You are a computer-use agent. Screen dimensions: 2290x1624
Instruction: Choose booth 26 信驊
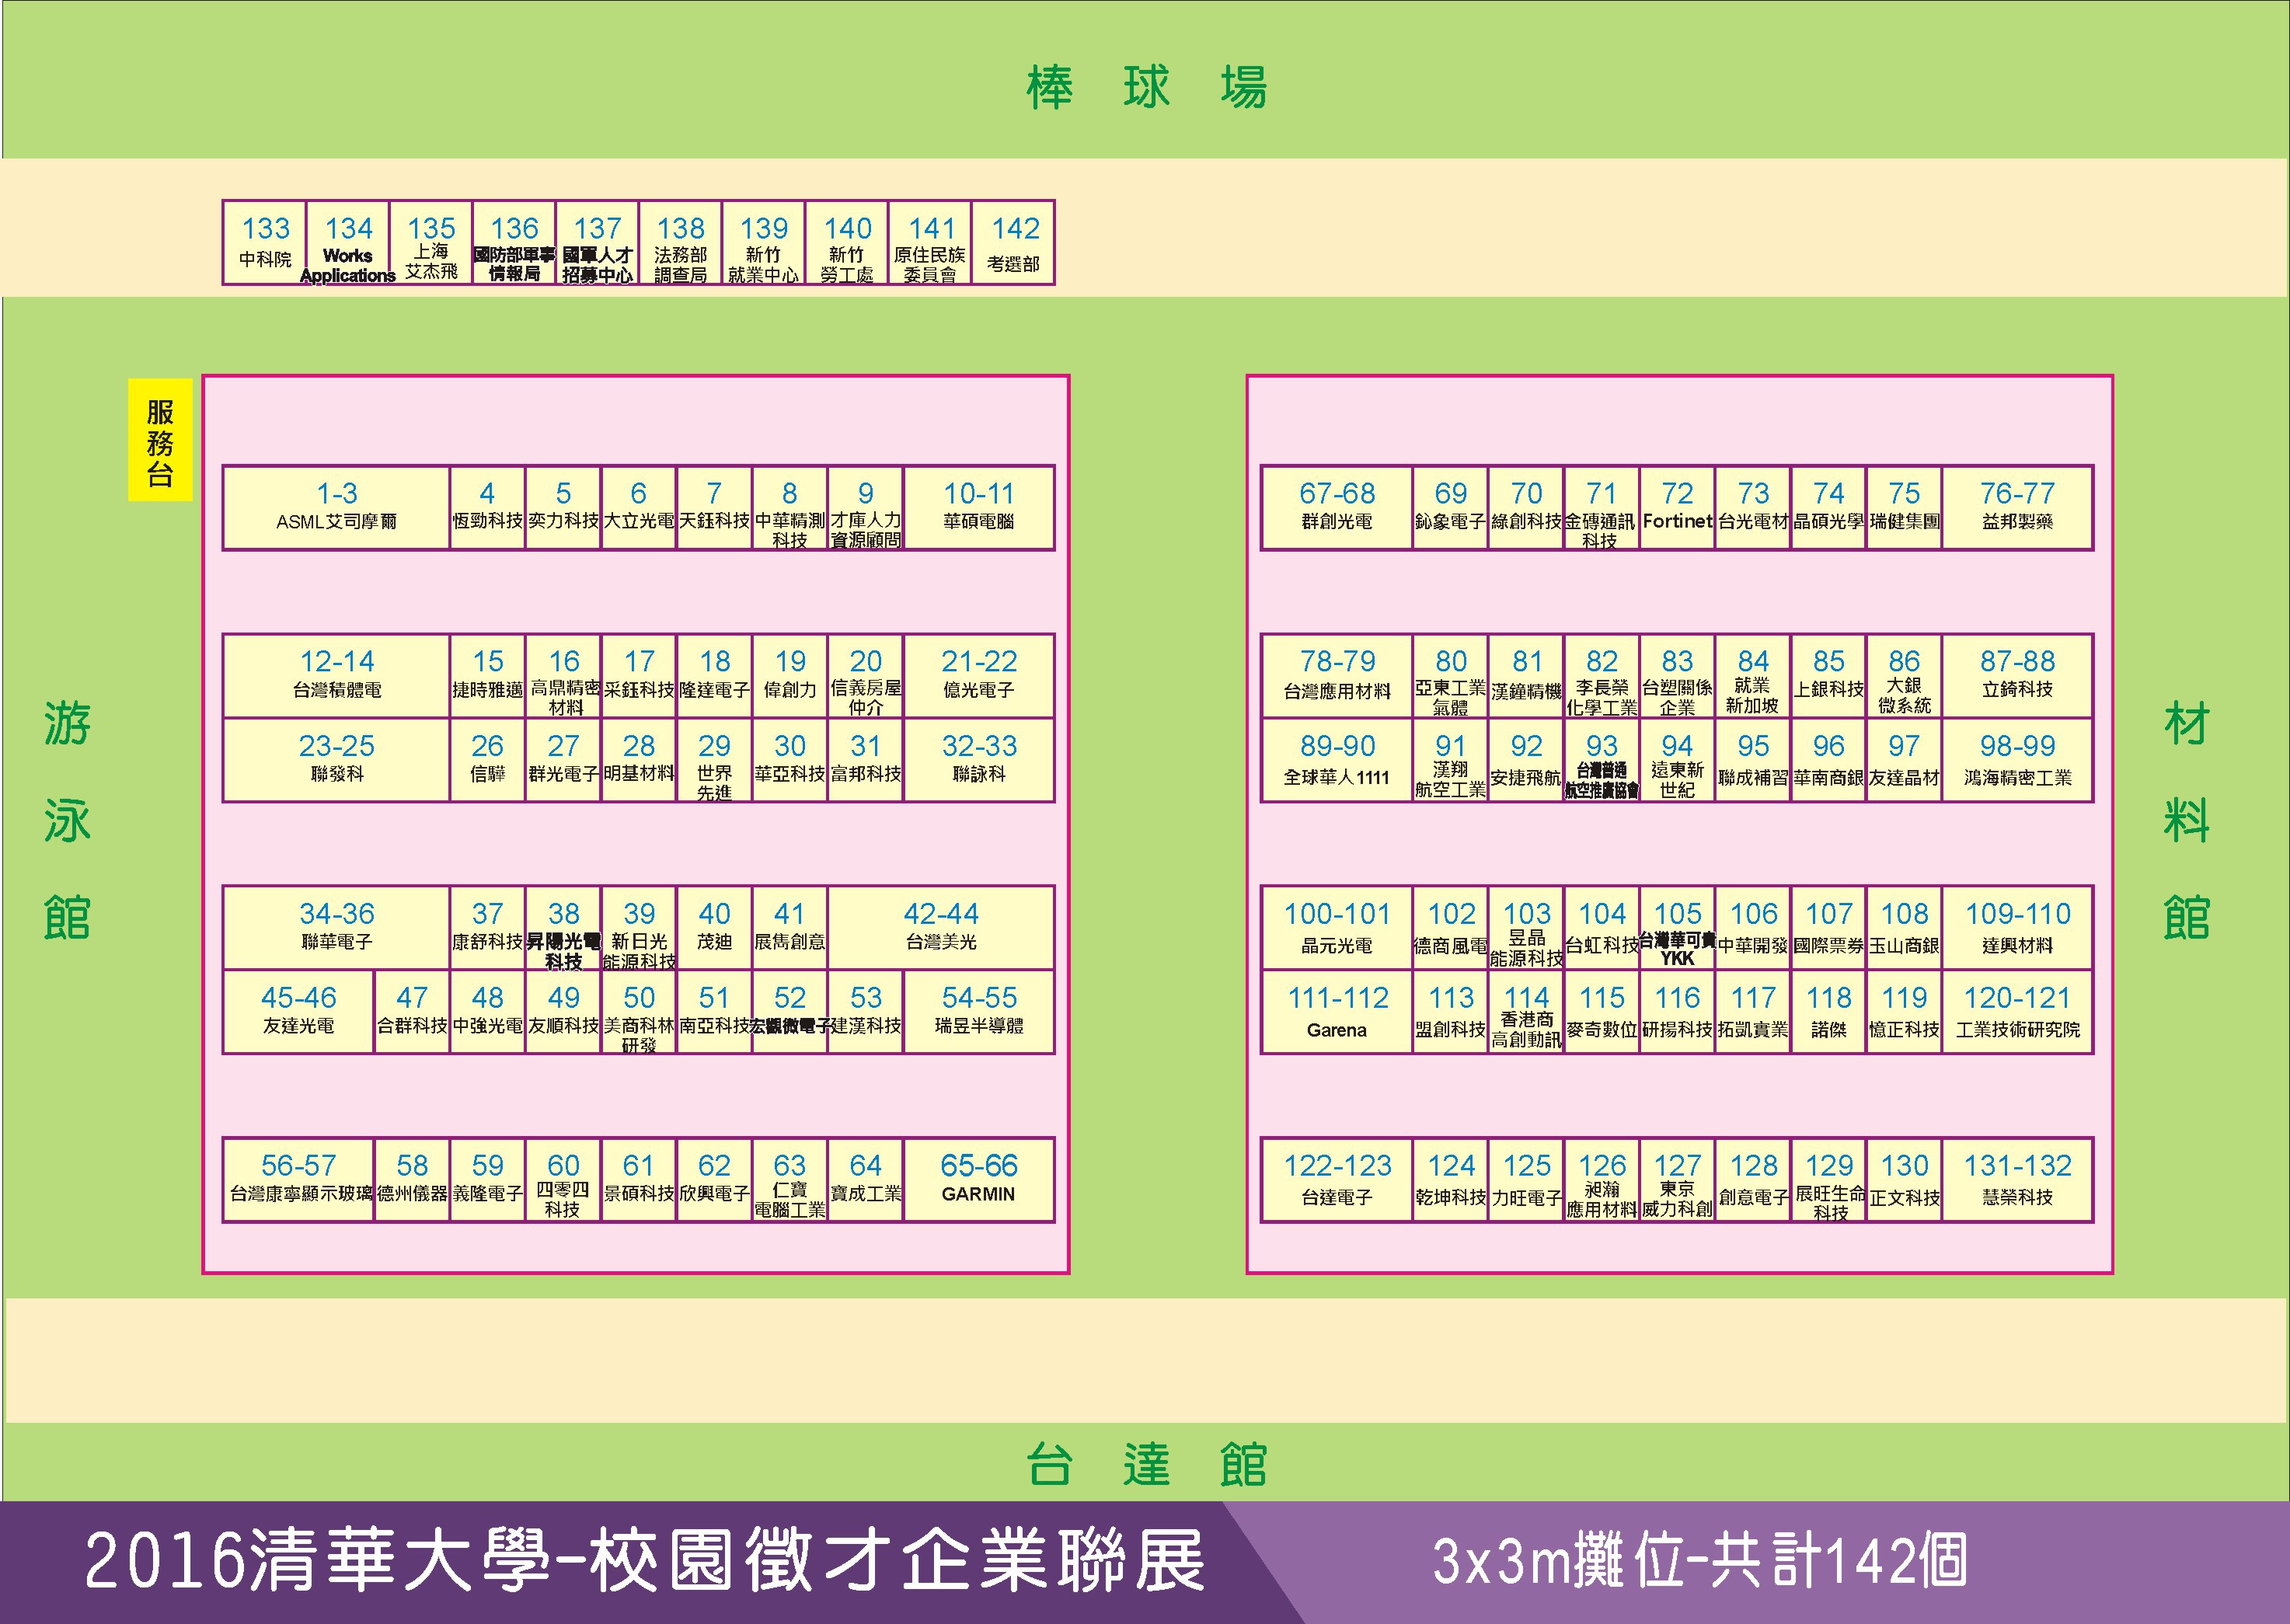[x=487, y=759]
